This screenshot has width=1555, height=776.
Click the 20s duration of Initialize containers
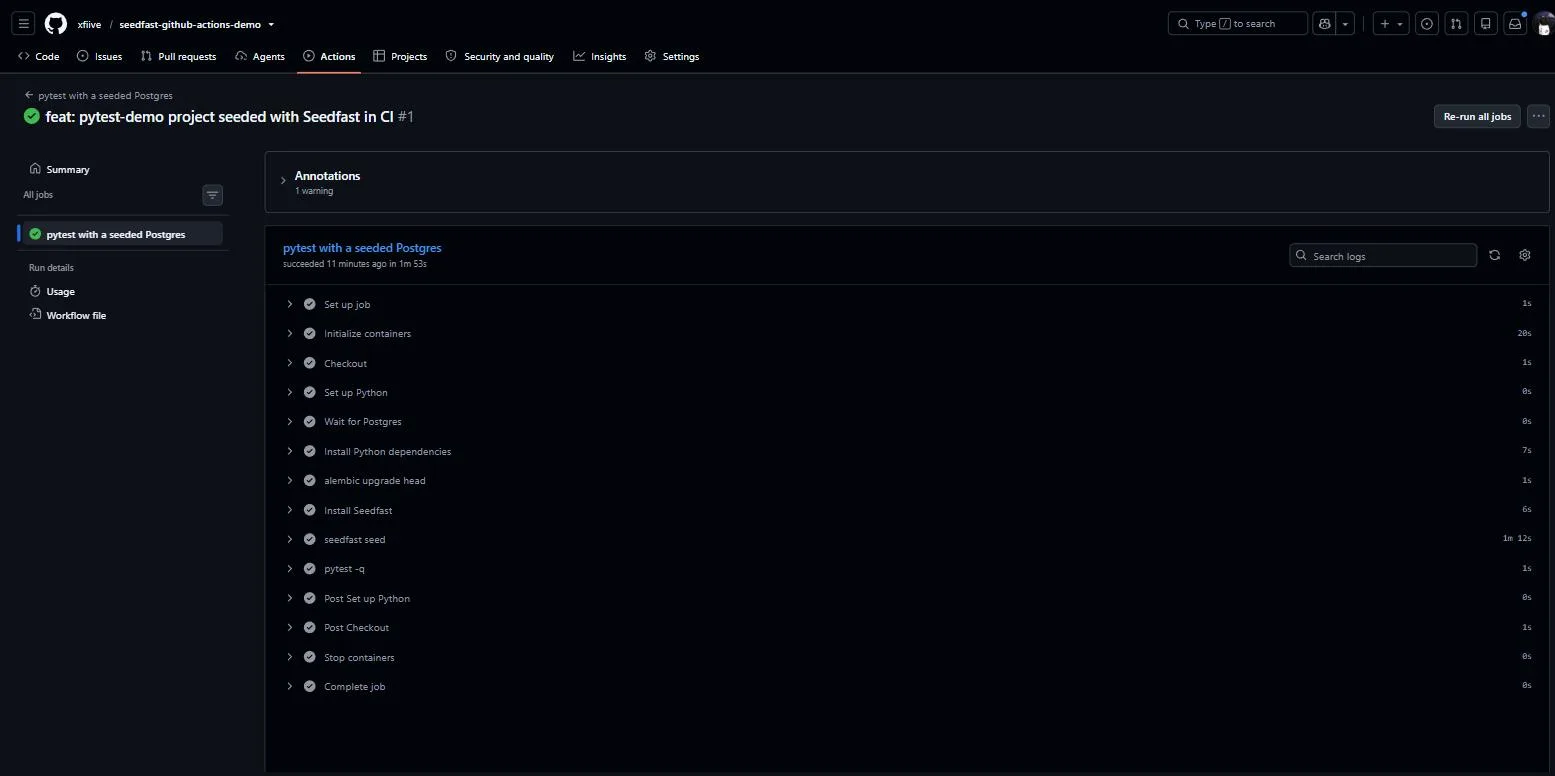(1524, 334)
